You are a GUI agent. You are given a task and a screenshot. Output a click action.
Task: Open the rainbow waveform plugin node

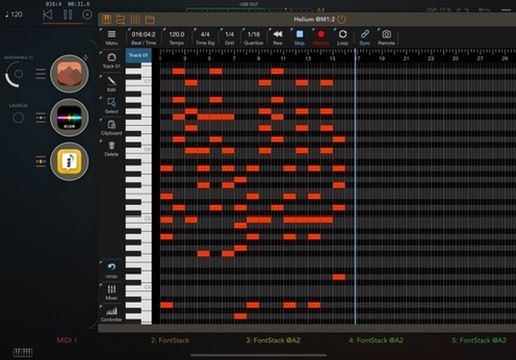tap(69, 117)
